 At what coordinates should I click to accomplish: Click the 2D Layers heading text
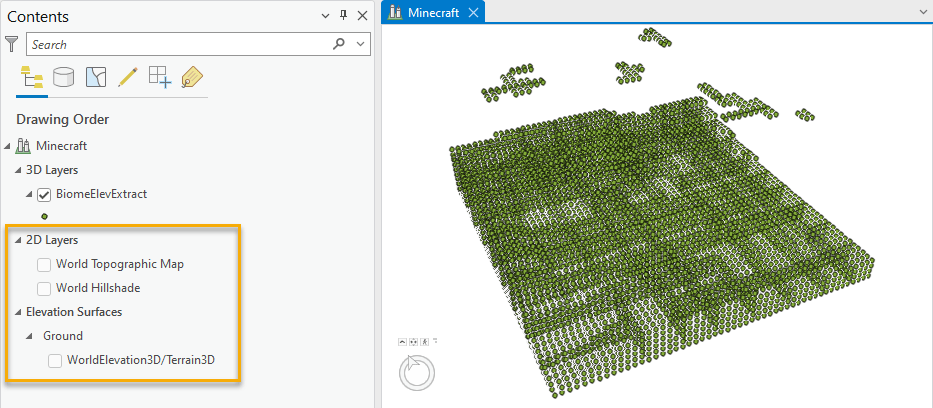tap(52, 240)
